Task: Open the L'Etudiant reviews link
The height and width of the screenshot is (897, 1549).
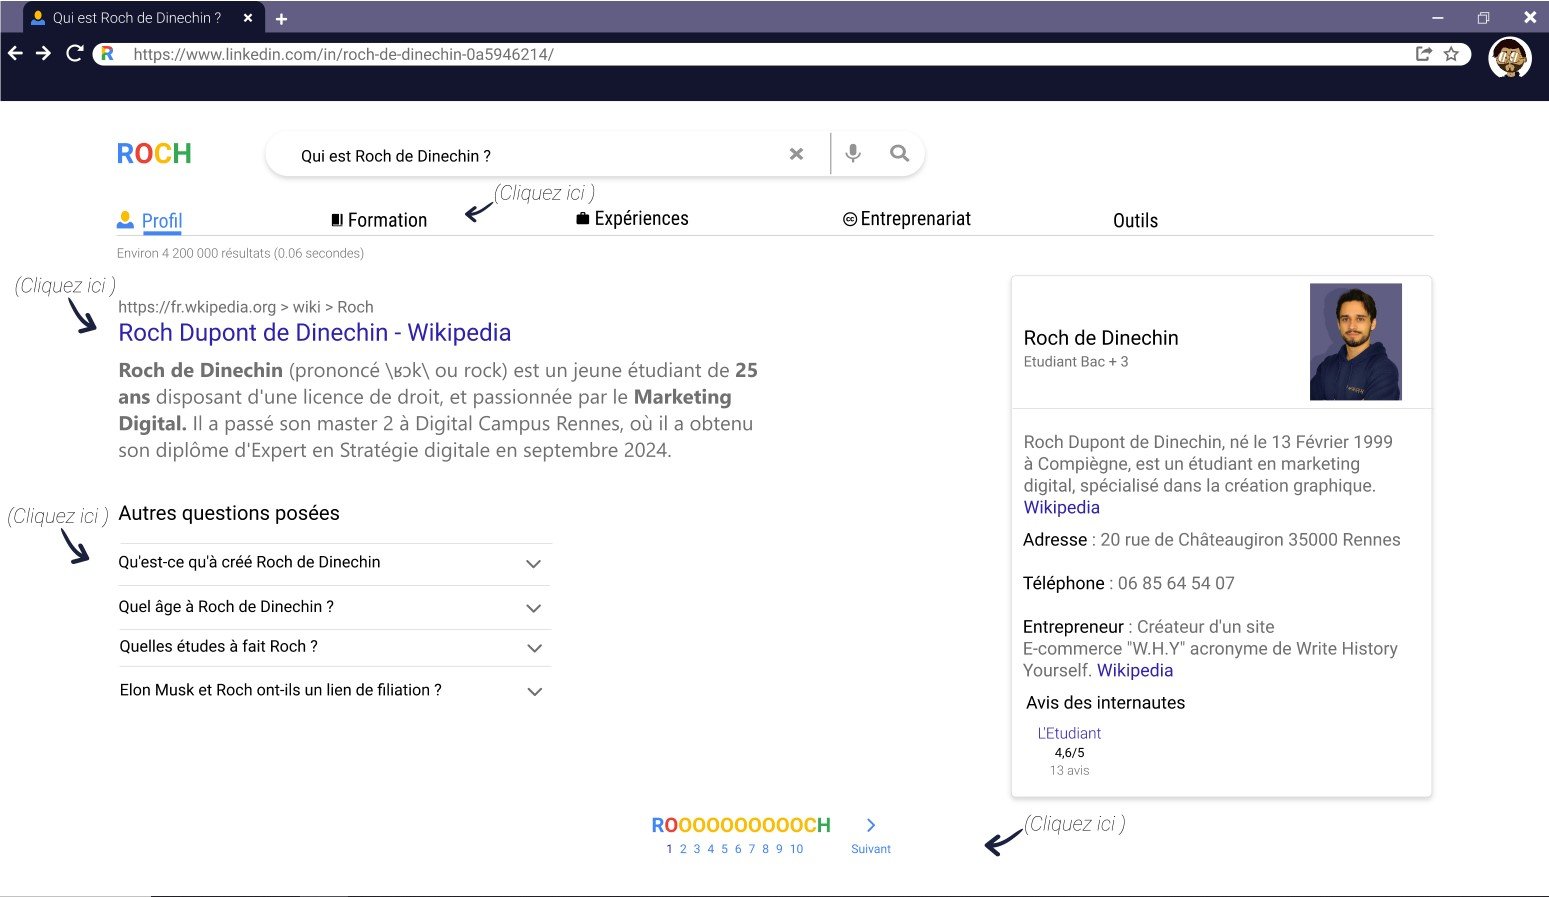Action: coord(1069,733)
